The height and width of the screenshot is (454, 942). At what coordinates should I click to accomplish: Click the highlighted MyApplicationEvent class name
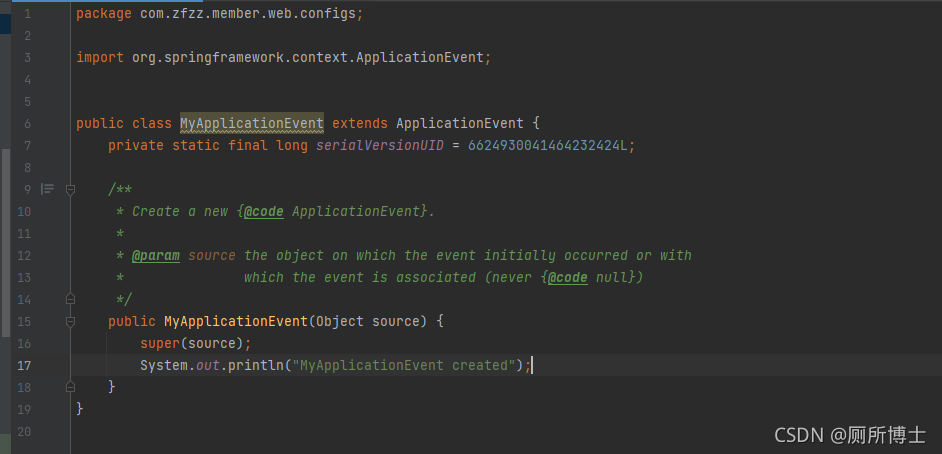tap(251, 124)
